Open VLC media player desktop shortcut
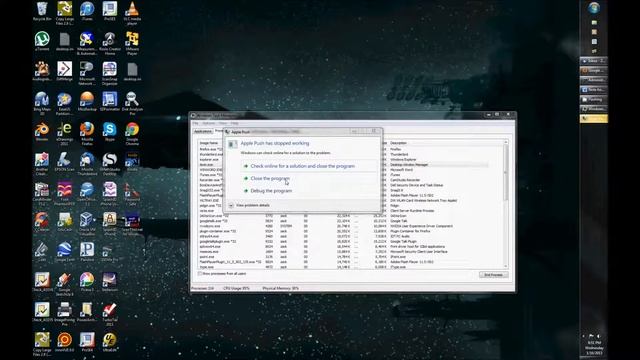This screenshot has width=640, height=360. tap(132, 13)
